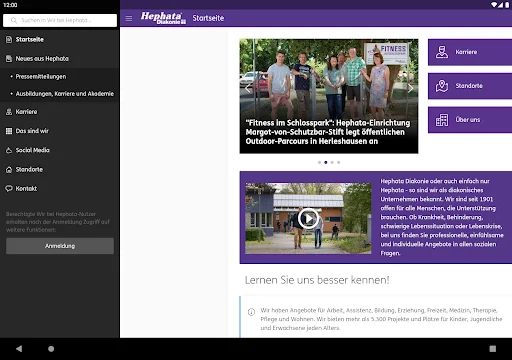
Task: Click the Startseite page icon in sidebar
Action: (x=9, y=40)
